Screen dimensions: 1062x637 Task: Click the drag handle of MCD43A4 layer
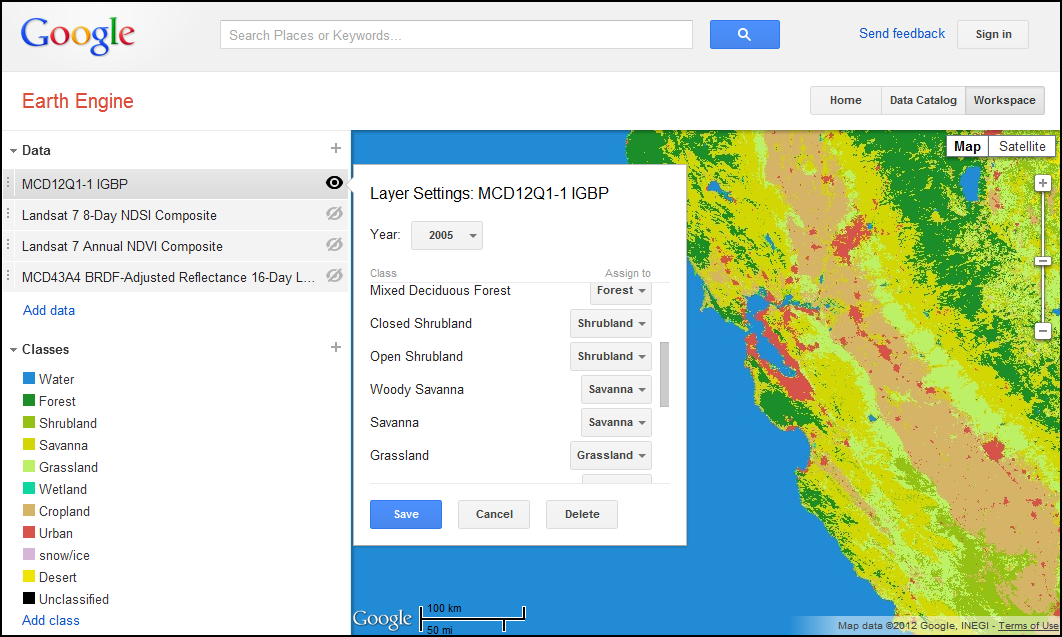(8, 276)
